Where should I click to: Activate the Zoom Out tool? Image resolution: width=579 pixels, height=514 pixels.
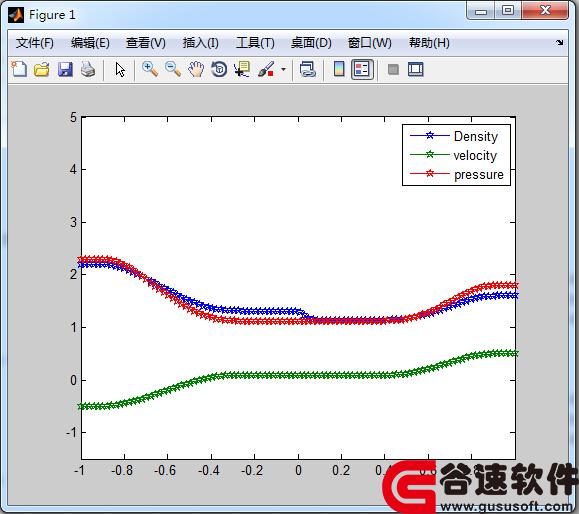tap(173, 69)
